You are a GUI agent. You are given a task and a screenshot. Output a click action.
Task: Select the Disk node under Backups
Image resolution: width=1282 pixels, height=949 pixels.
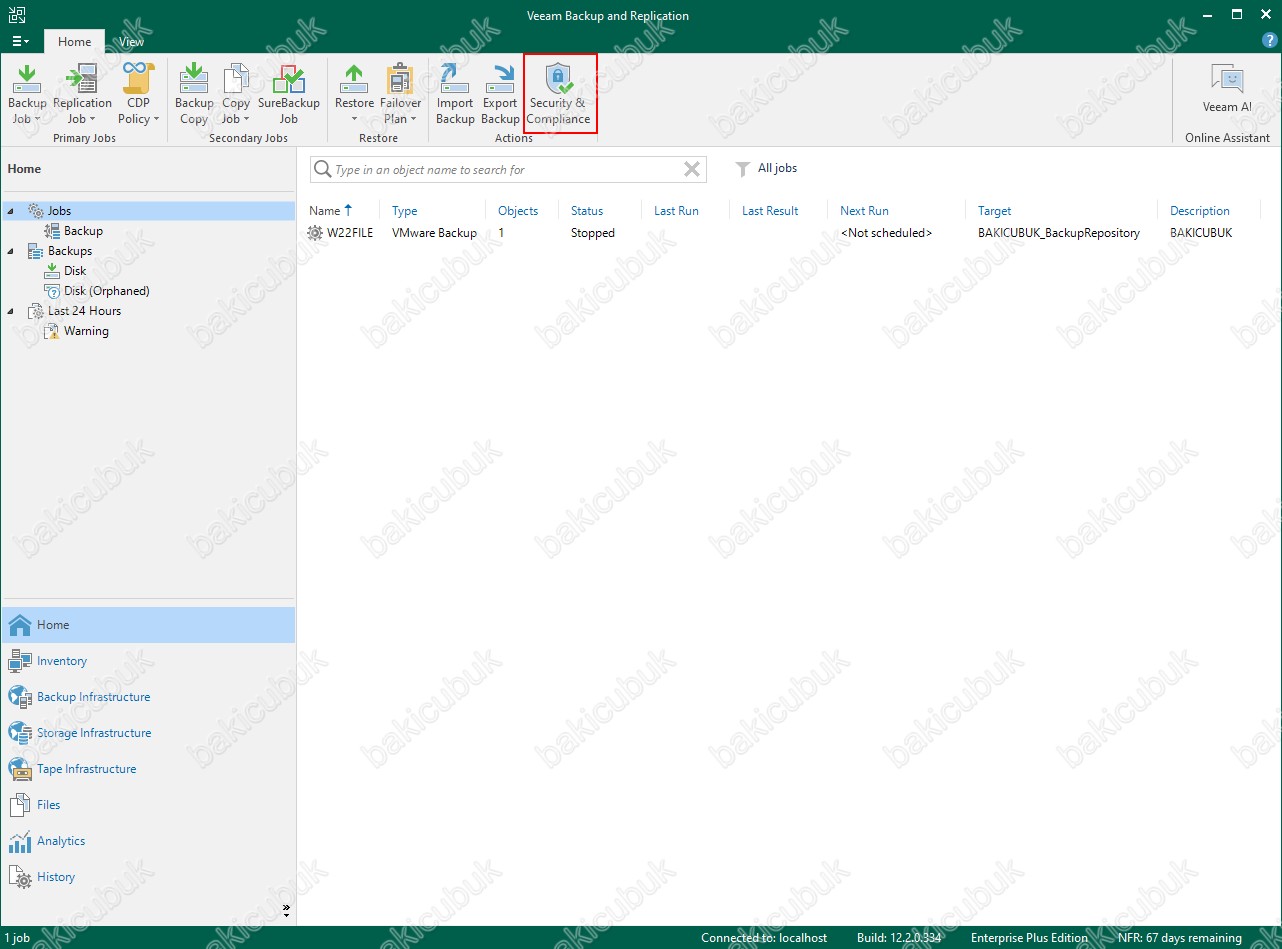point(75,271)
